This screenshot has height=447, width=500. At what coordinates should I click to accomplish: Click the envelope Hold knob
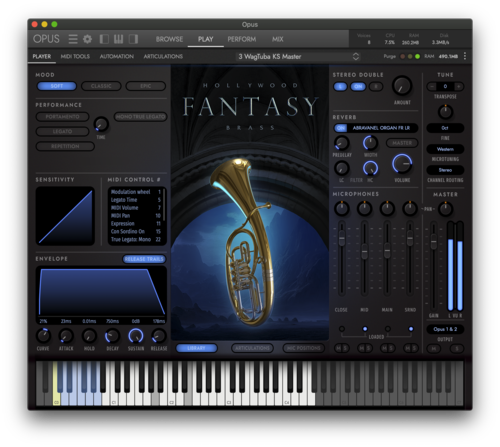[89, 336]
